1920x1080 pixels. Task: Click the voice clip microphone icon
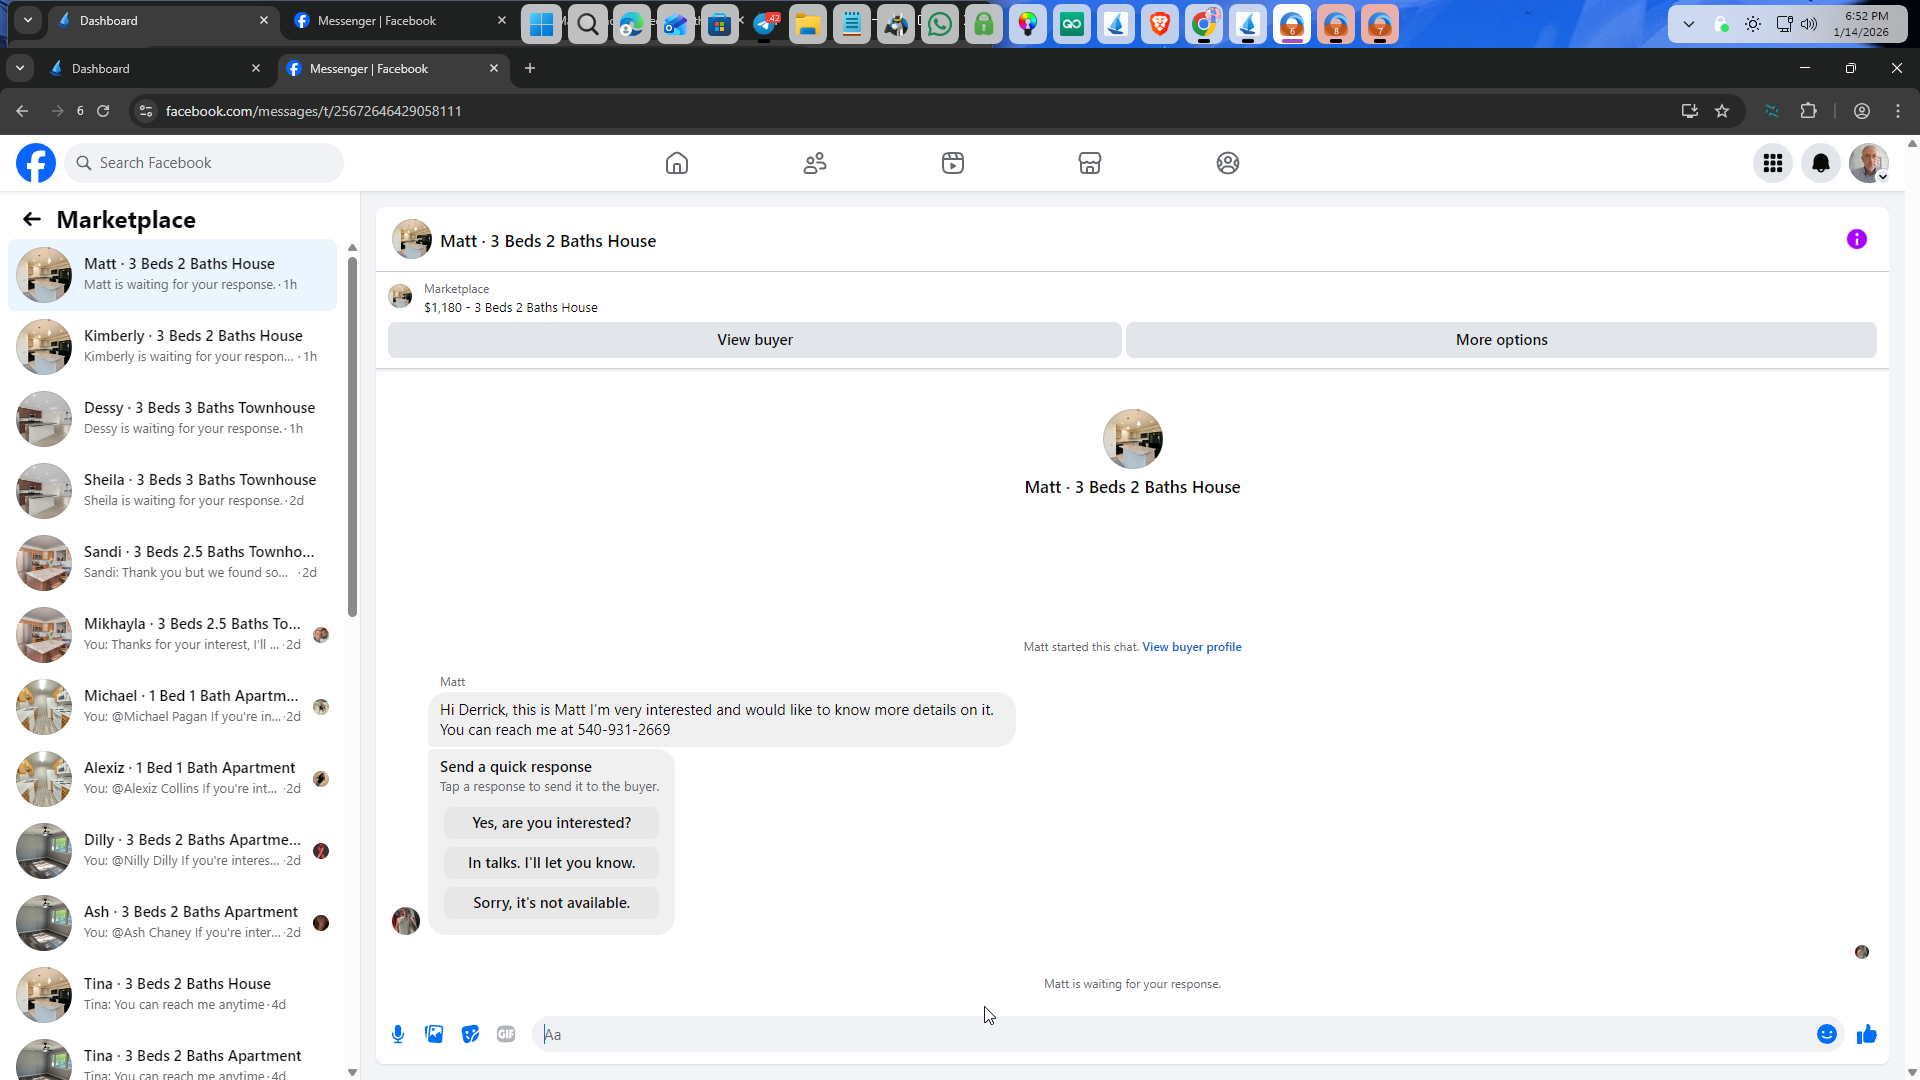coord(398,1034)
